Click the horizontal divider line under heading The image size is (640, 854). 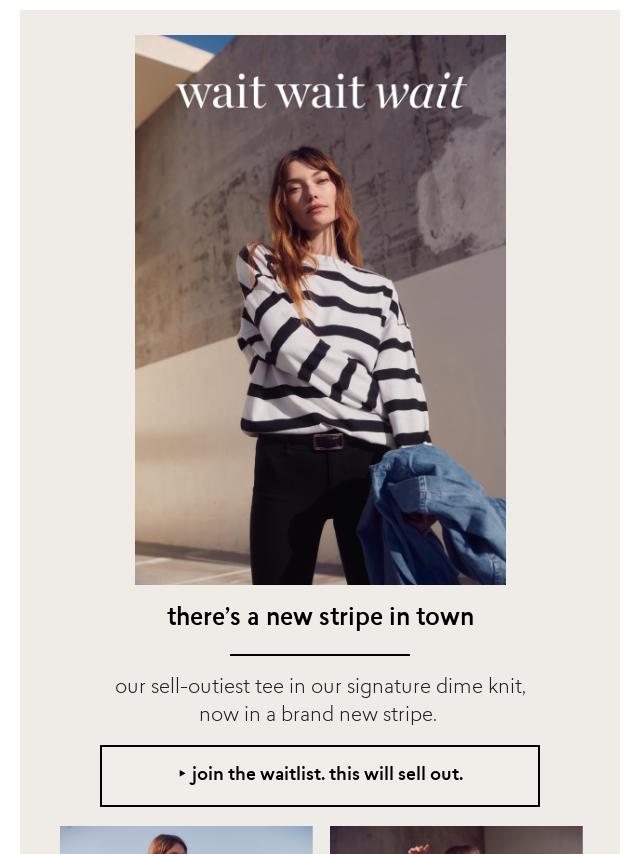320,655
